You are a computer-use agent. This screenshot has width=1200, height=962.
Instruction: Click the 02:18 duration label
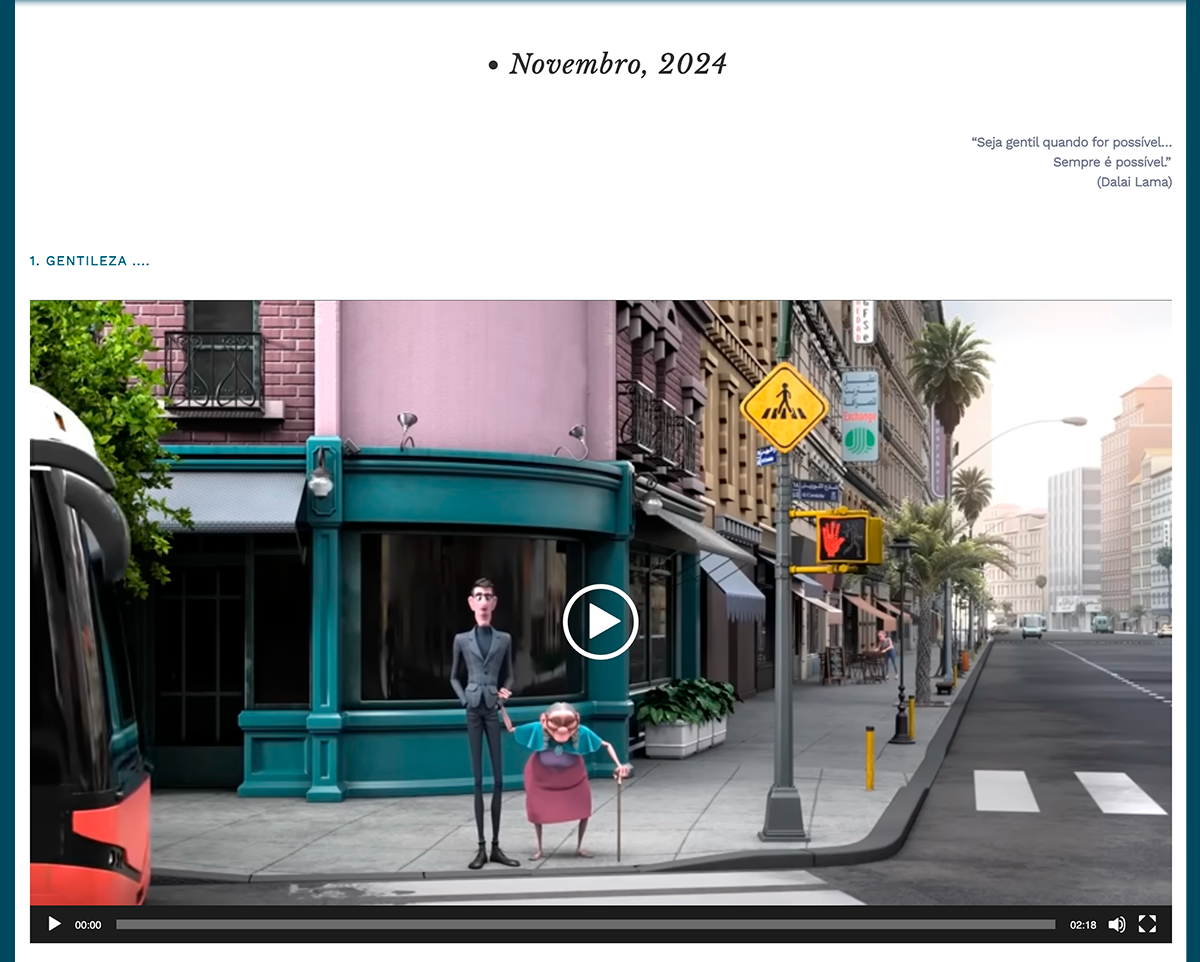[1083, 926]
